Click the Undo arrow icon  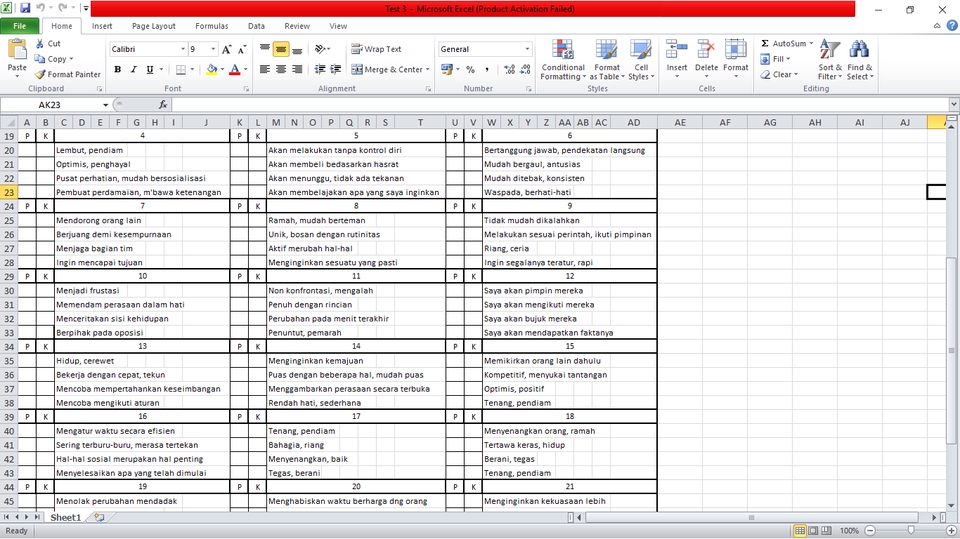(x=41, y=9)
